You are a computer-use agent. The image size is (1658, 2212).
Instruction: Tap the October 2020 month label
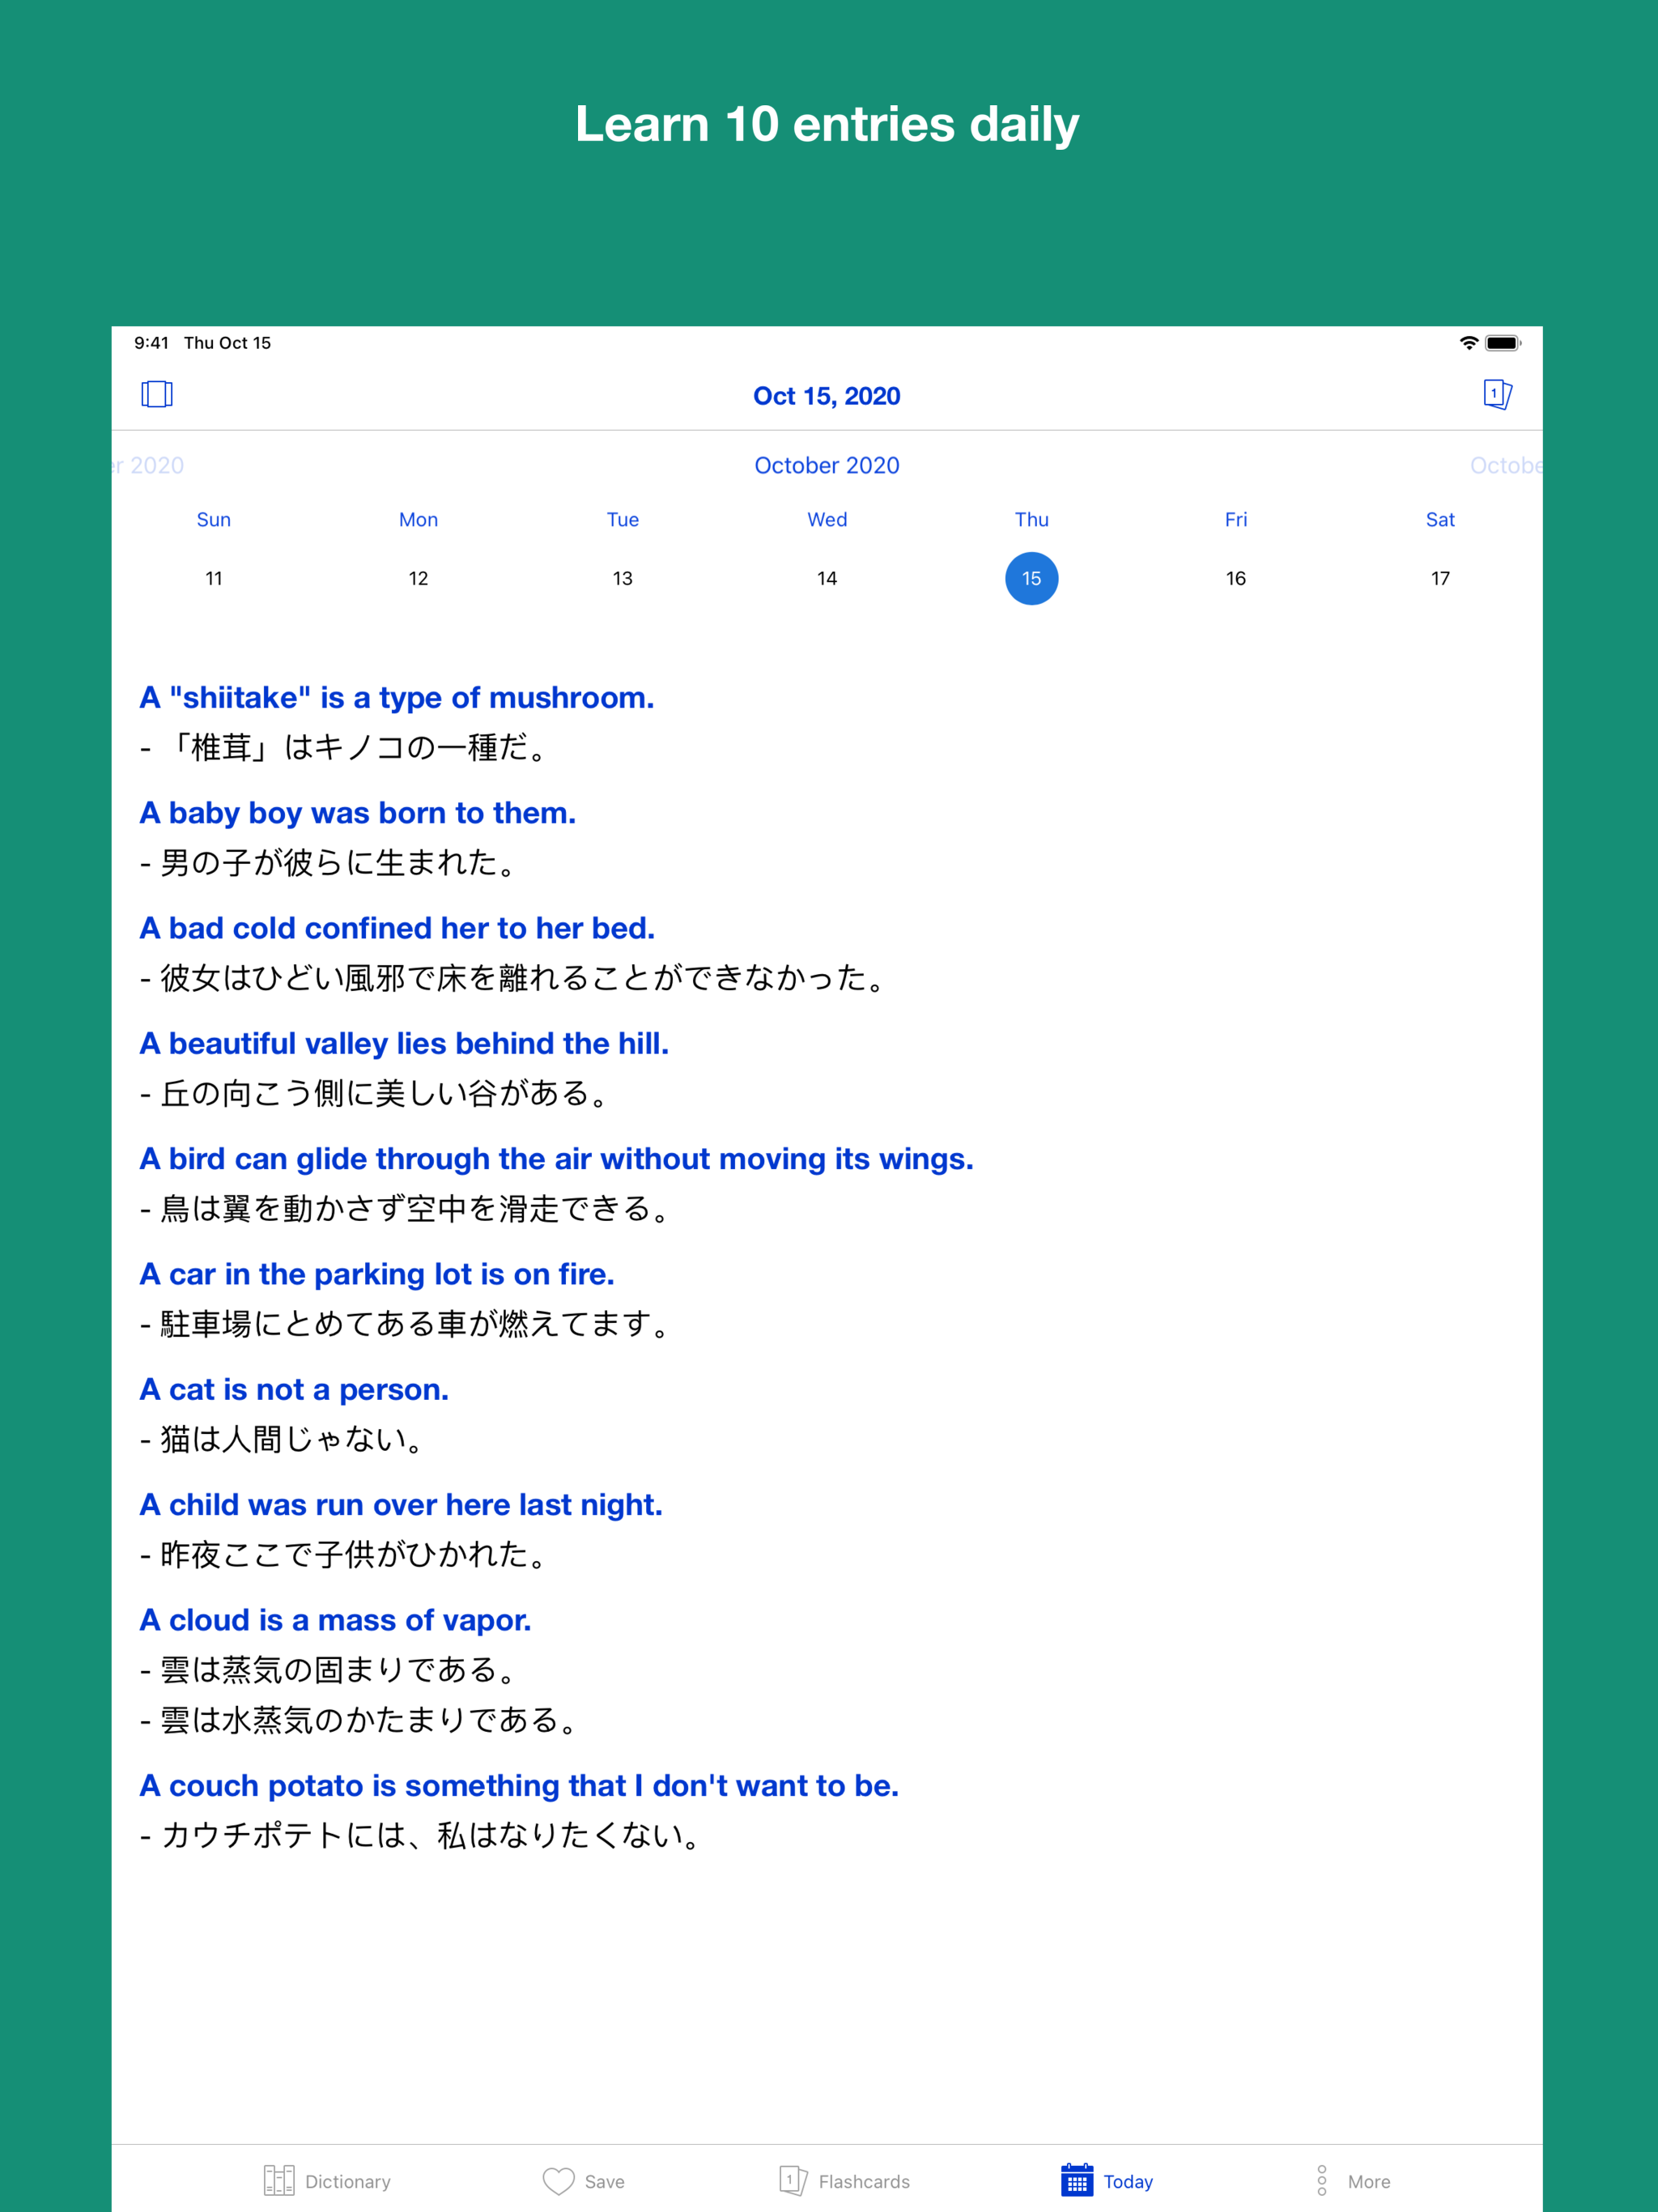(x=827, y=465)
